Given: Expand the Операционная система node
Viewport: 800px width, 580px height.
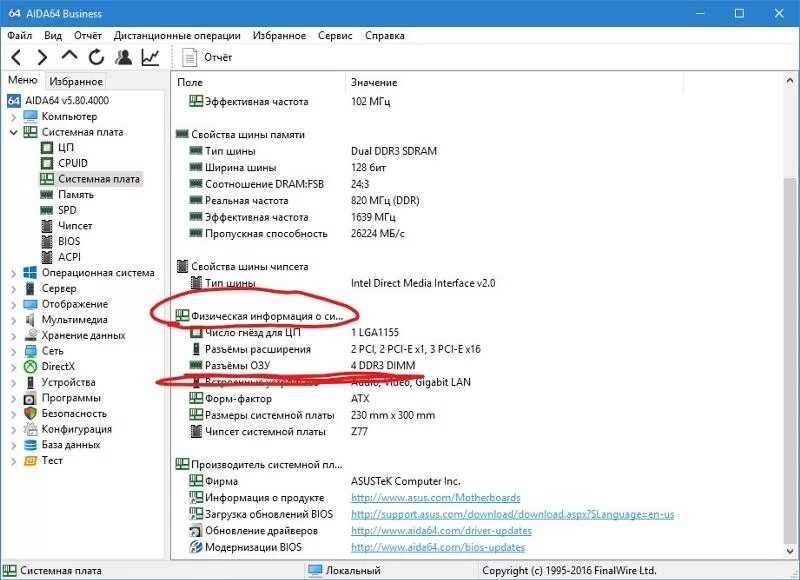Looking at the screenshot, I should point(13,273).
